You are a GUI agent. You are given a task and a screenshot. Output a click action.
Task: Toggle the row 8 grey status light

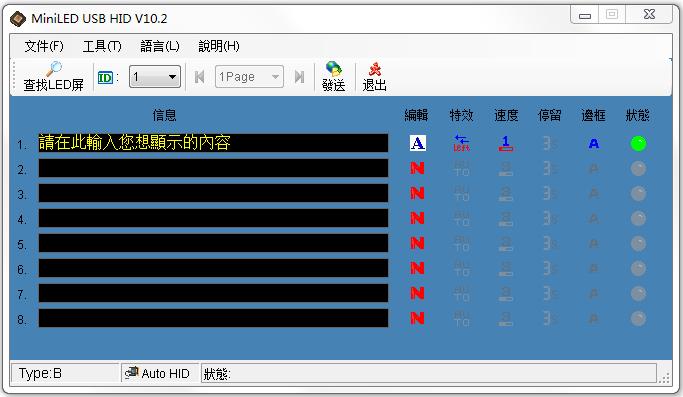[x=639, y=319]
